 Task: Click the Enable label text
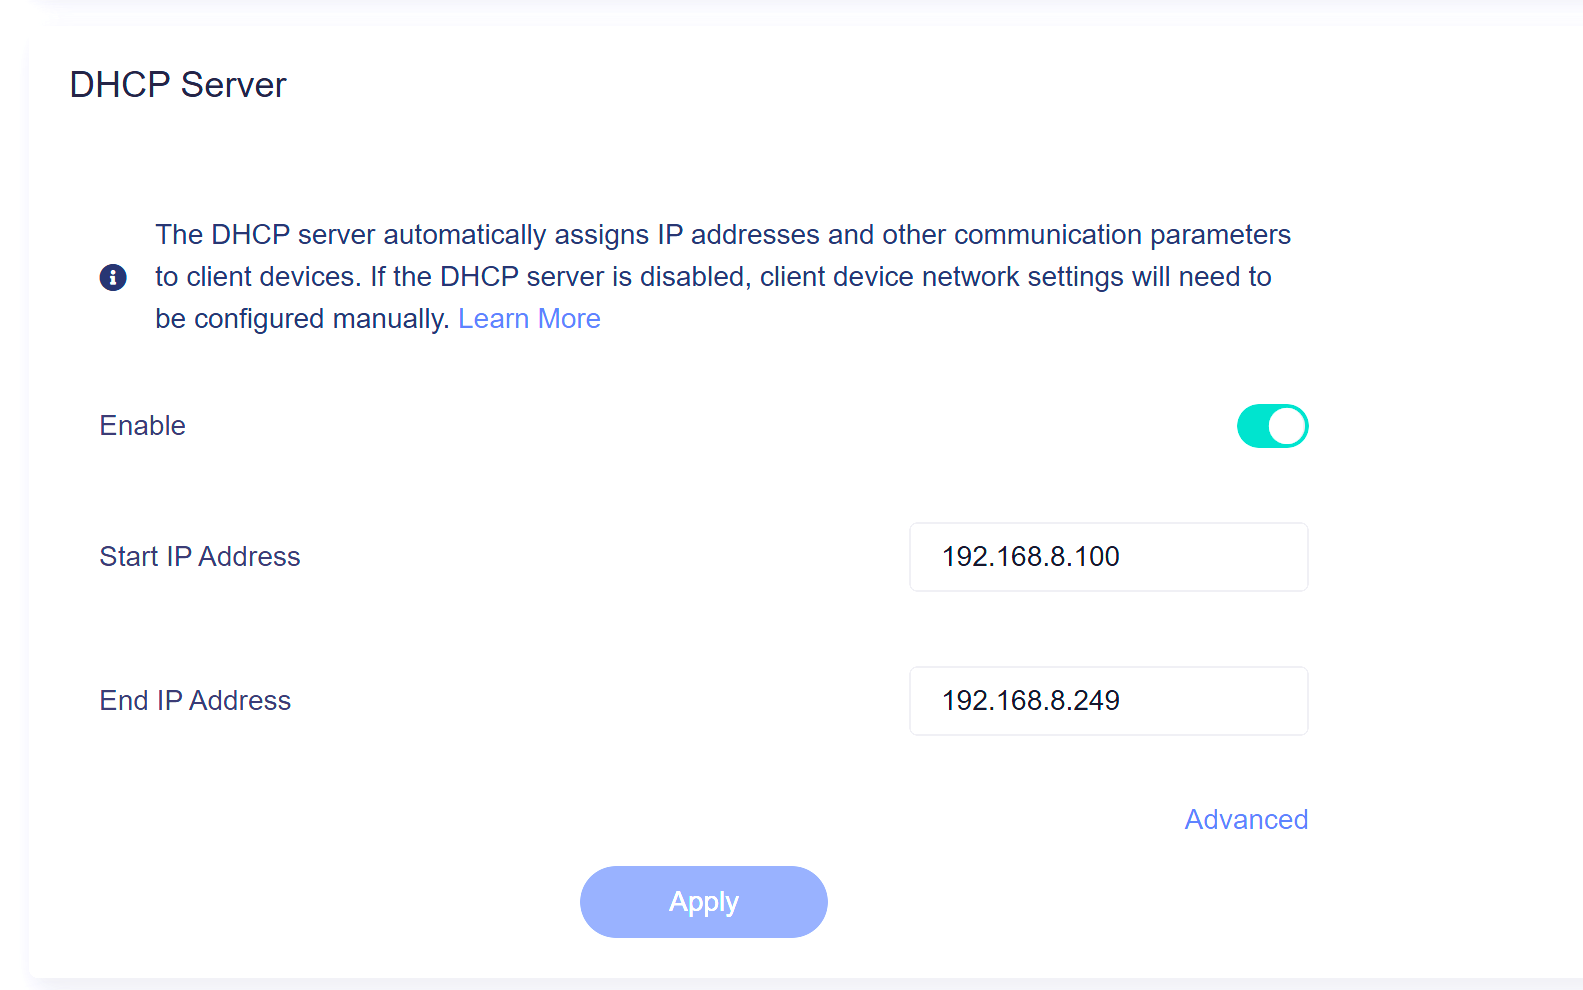(x=143, y=426)
